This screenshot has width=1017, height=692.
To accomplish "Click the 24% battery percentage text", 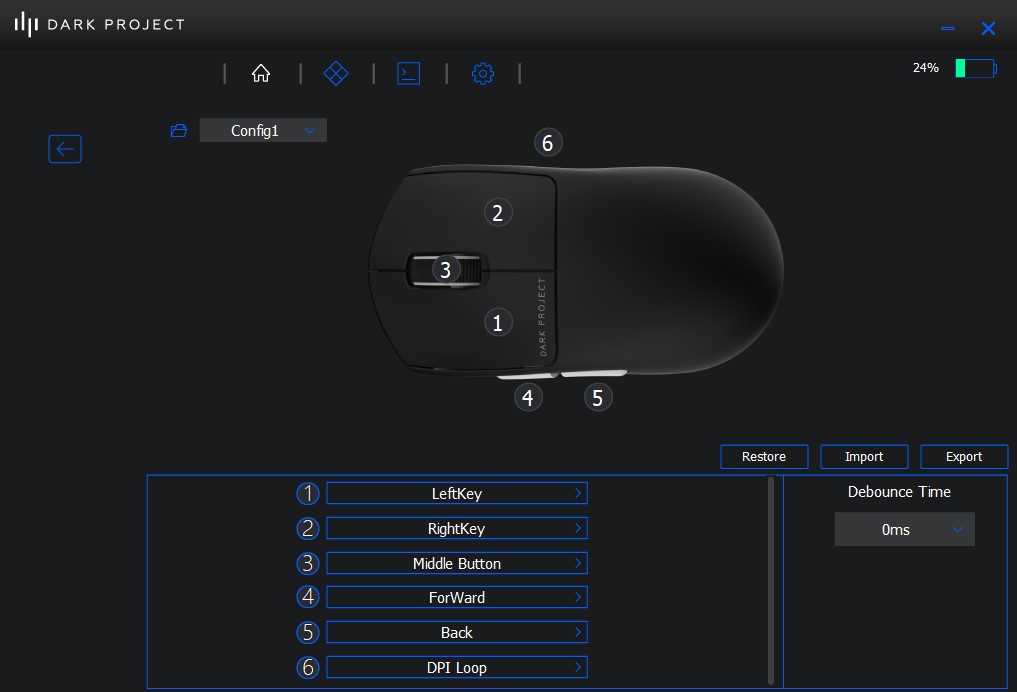I will [926, 68].
